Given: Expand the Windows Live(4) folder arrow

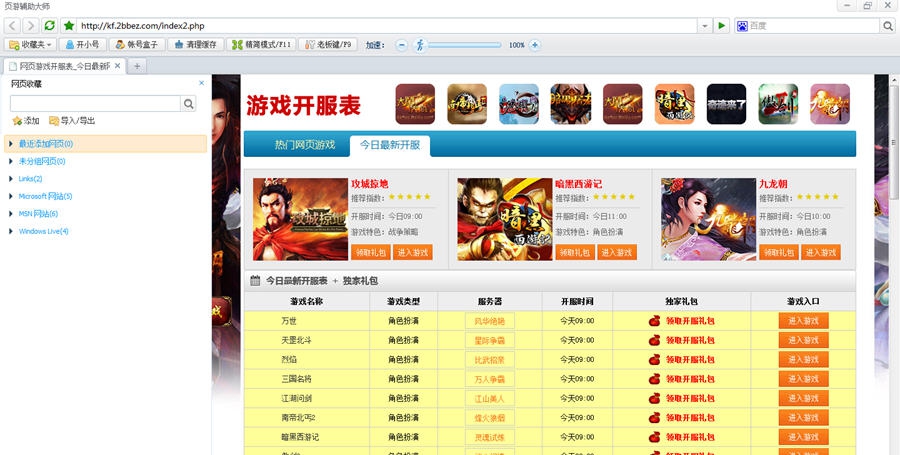Looking at the screenshot, I should pos(11,231).
